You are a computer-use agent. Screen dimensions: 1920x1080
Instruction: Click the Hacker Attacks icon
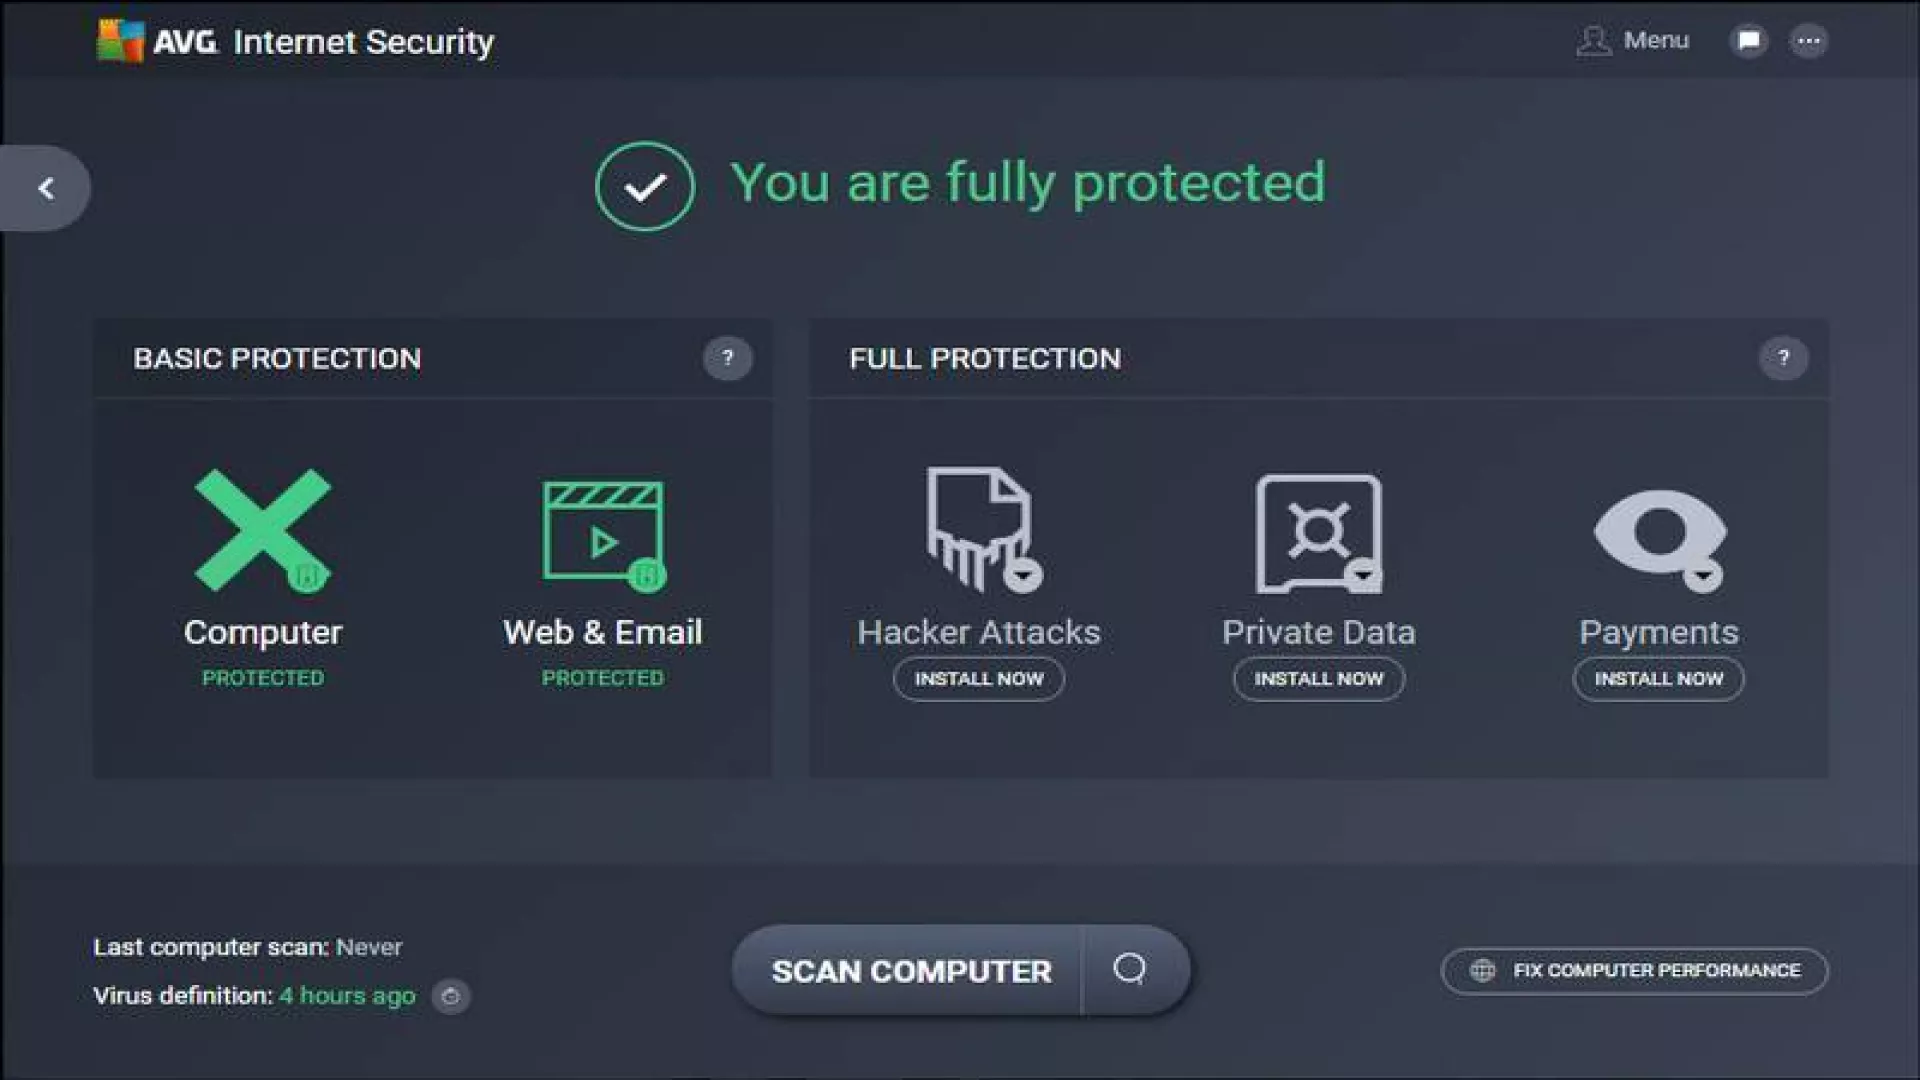[979, 529]
